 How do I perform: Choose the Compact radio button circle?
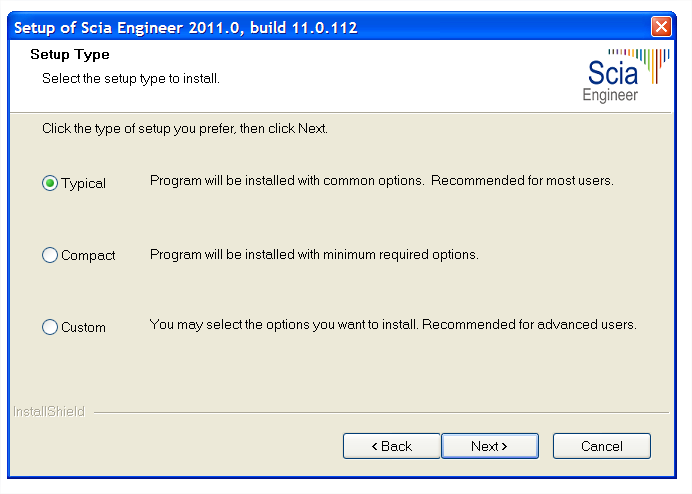(50, 255)
